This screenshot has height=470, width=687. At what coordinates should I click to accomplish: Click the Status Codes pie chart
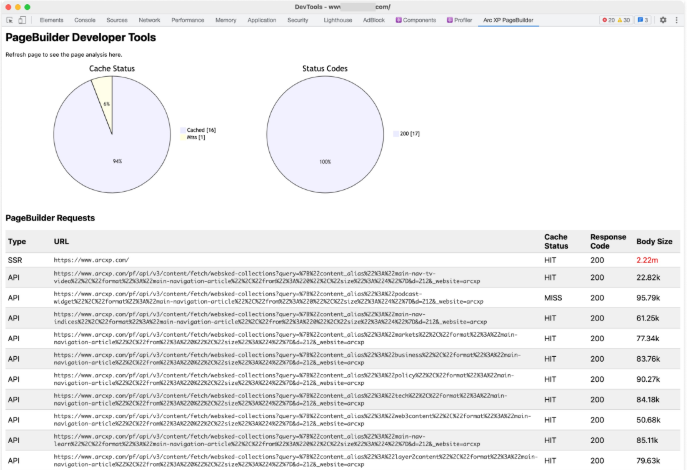coord(325,134)
